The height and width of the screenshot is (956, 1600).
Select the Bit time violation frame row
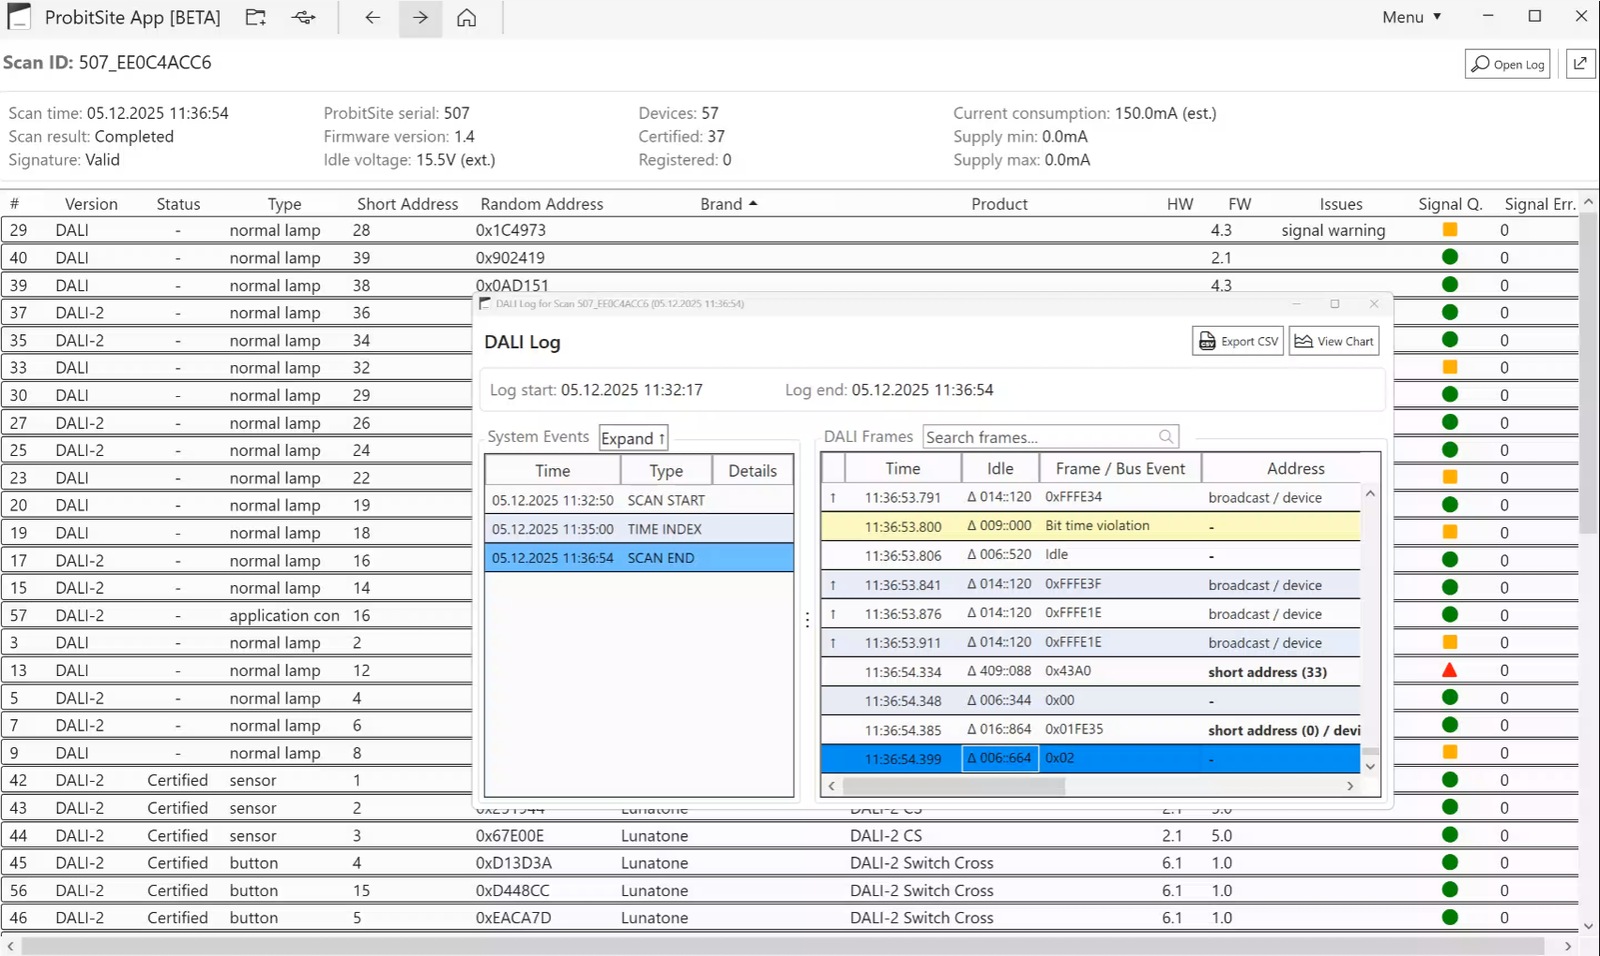coord(1091,526)
